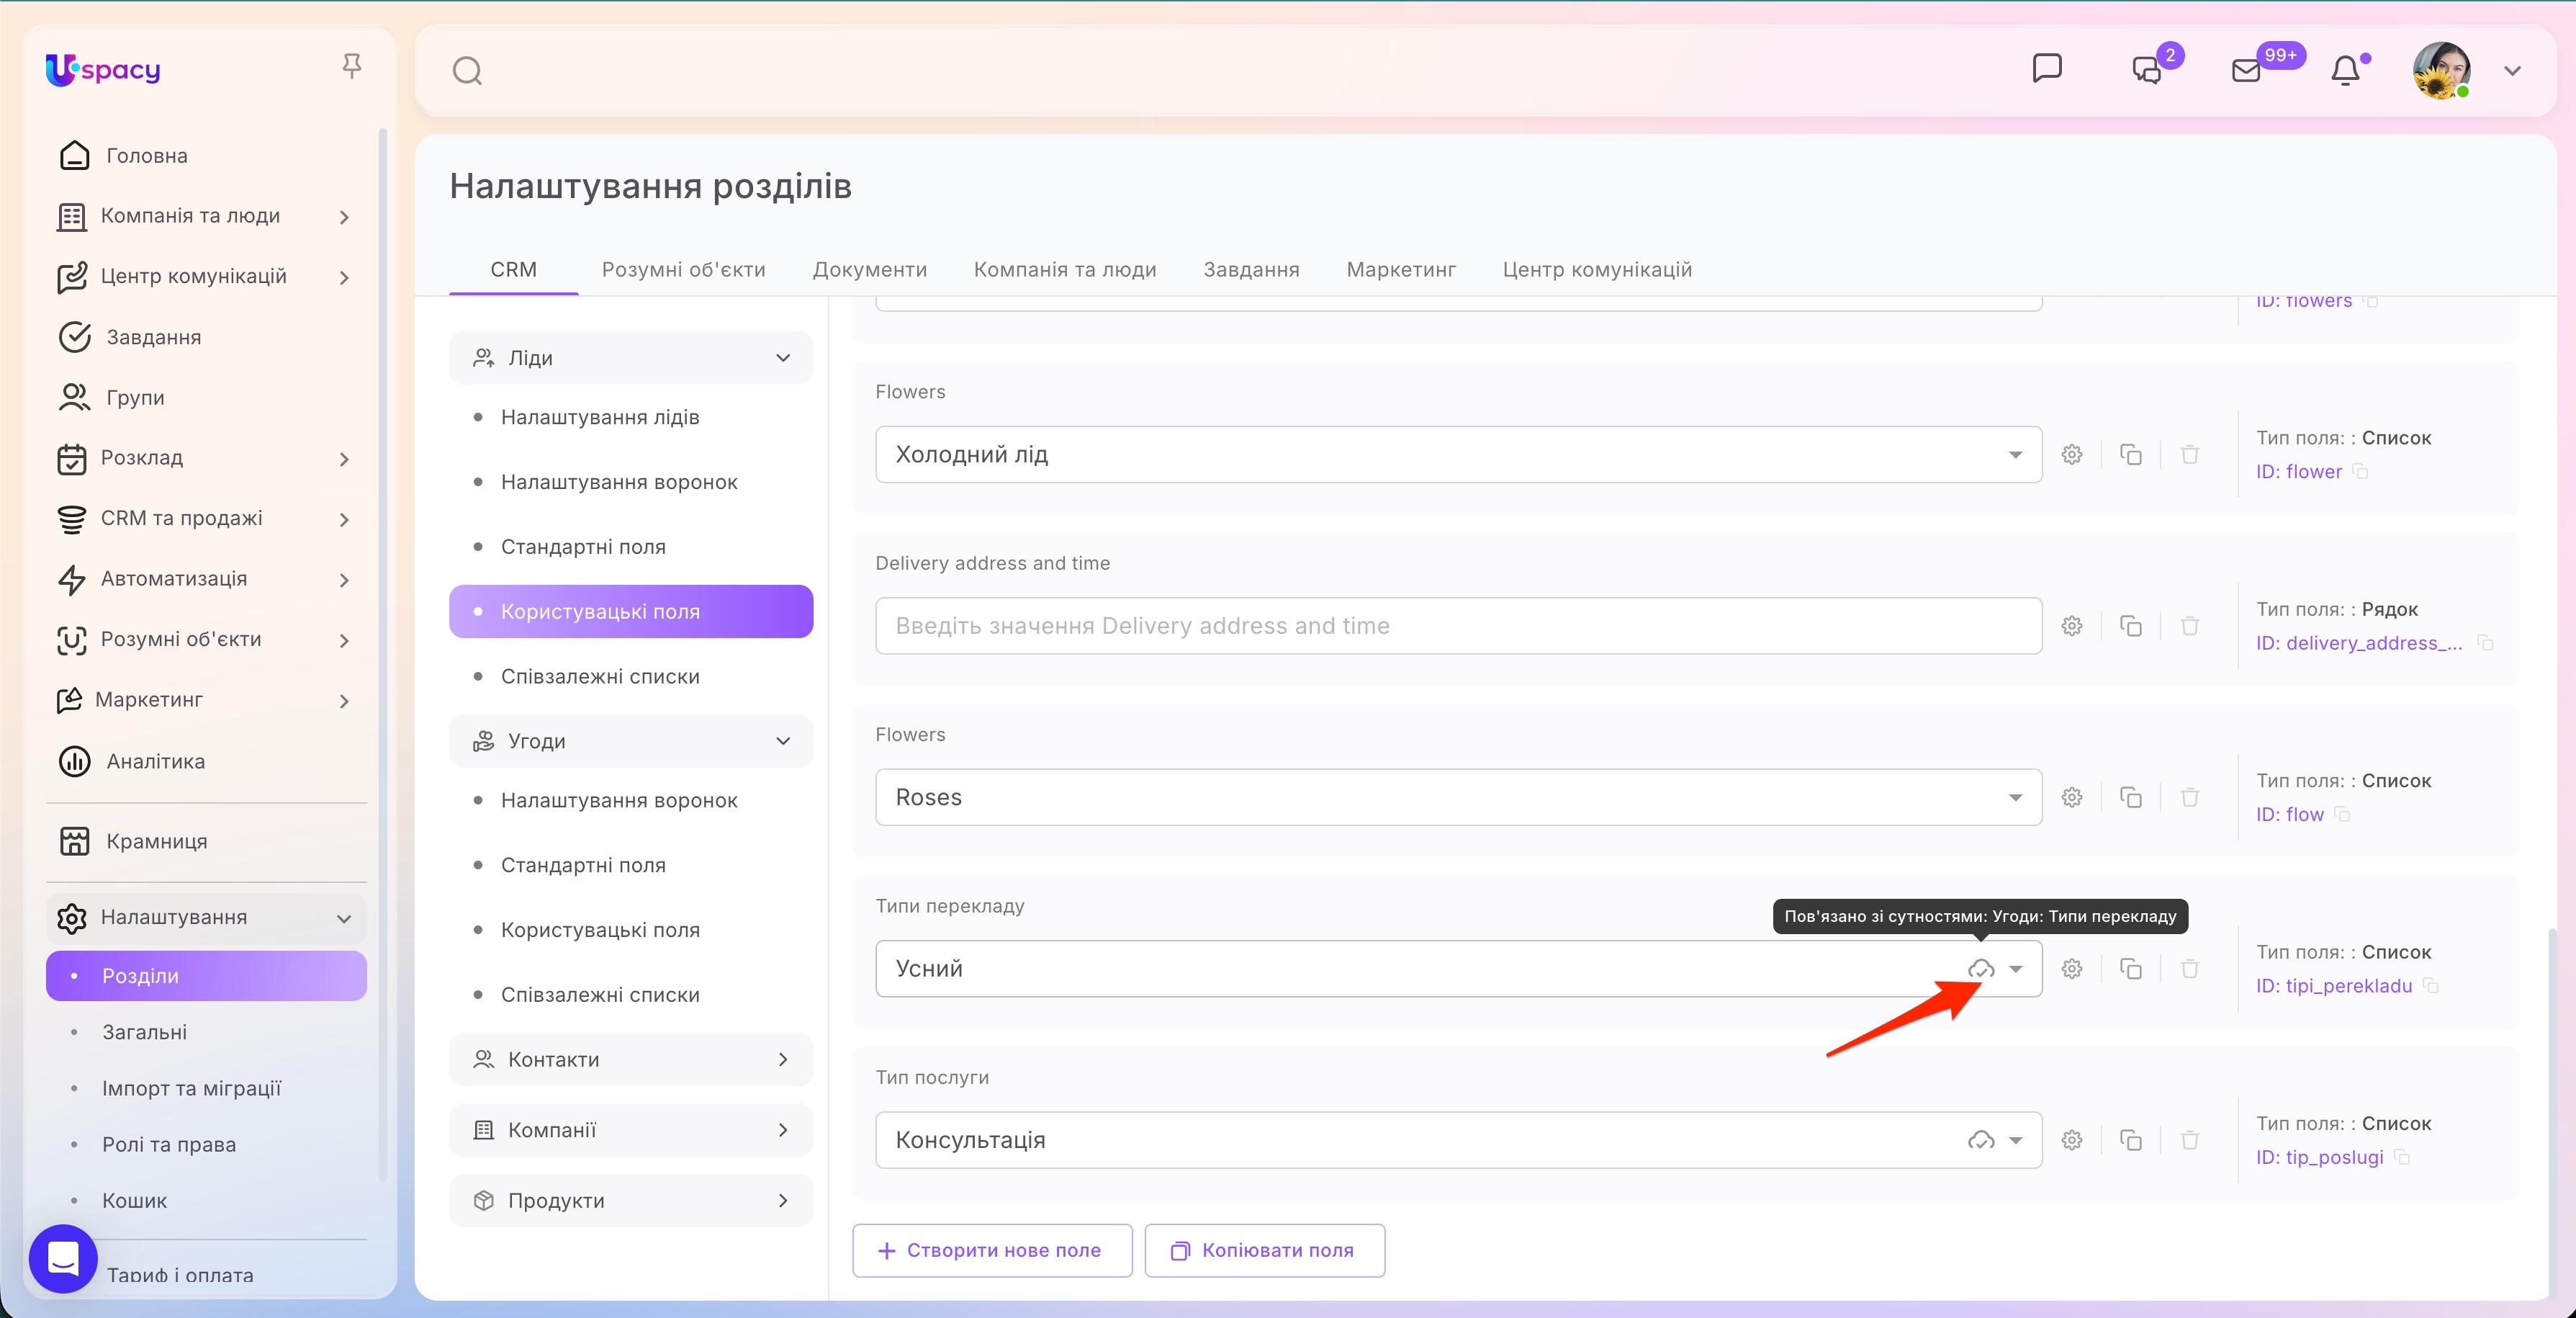The image size is (2576, 1318).
Task: Switch to Центр комунікацій tab
Action: [x=1597, y=269]
